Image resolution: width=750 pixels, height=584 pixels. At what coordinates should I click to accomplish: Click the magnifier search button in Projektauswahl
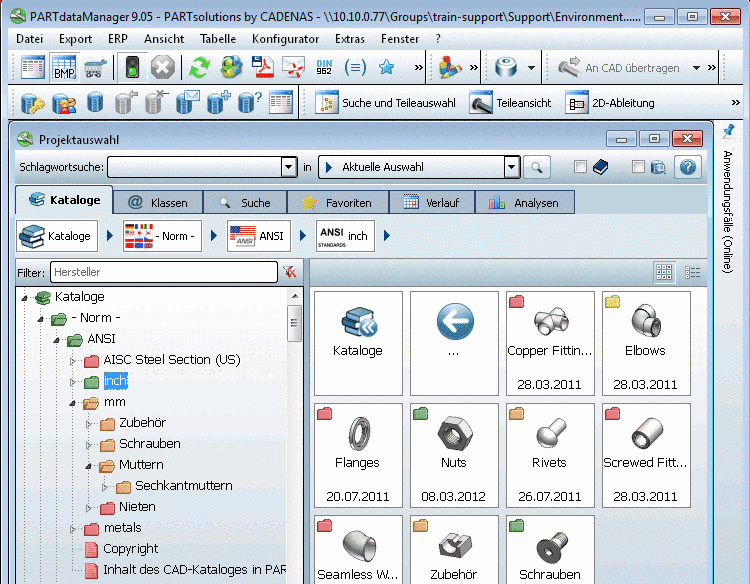(x=537, y=167)
